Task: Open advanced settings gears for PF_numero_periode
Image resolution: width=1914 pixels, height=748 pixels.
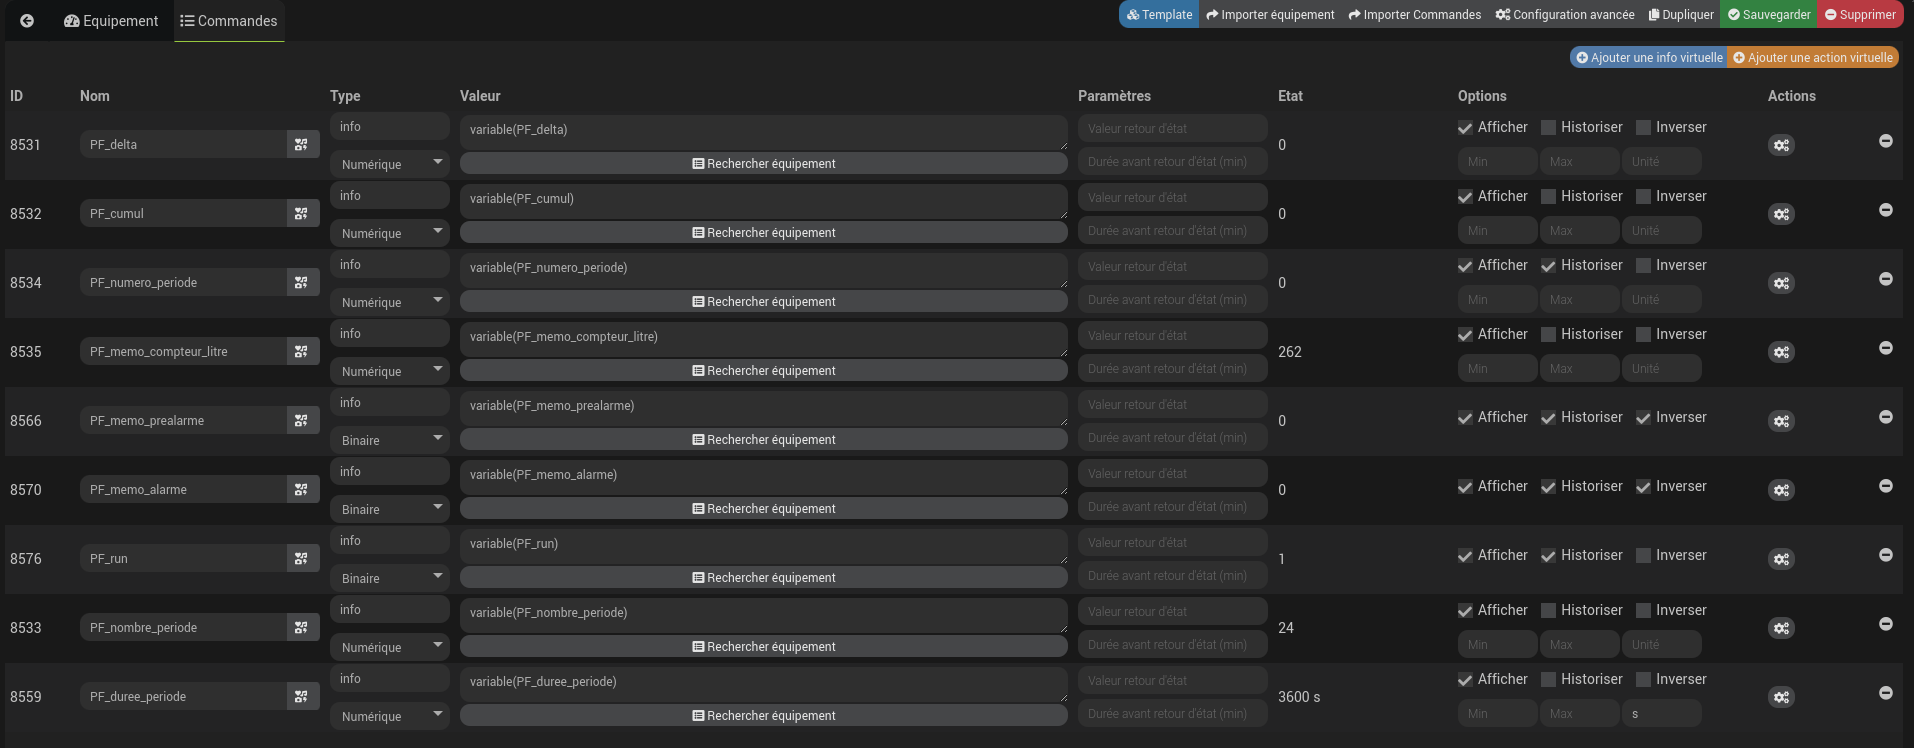Action: [x=1781, y=283]
